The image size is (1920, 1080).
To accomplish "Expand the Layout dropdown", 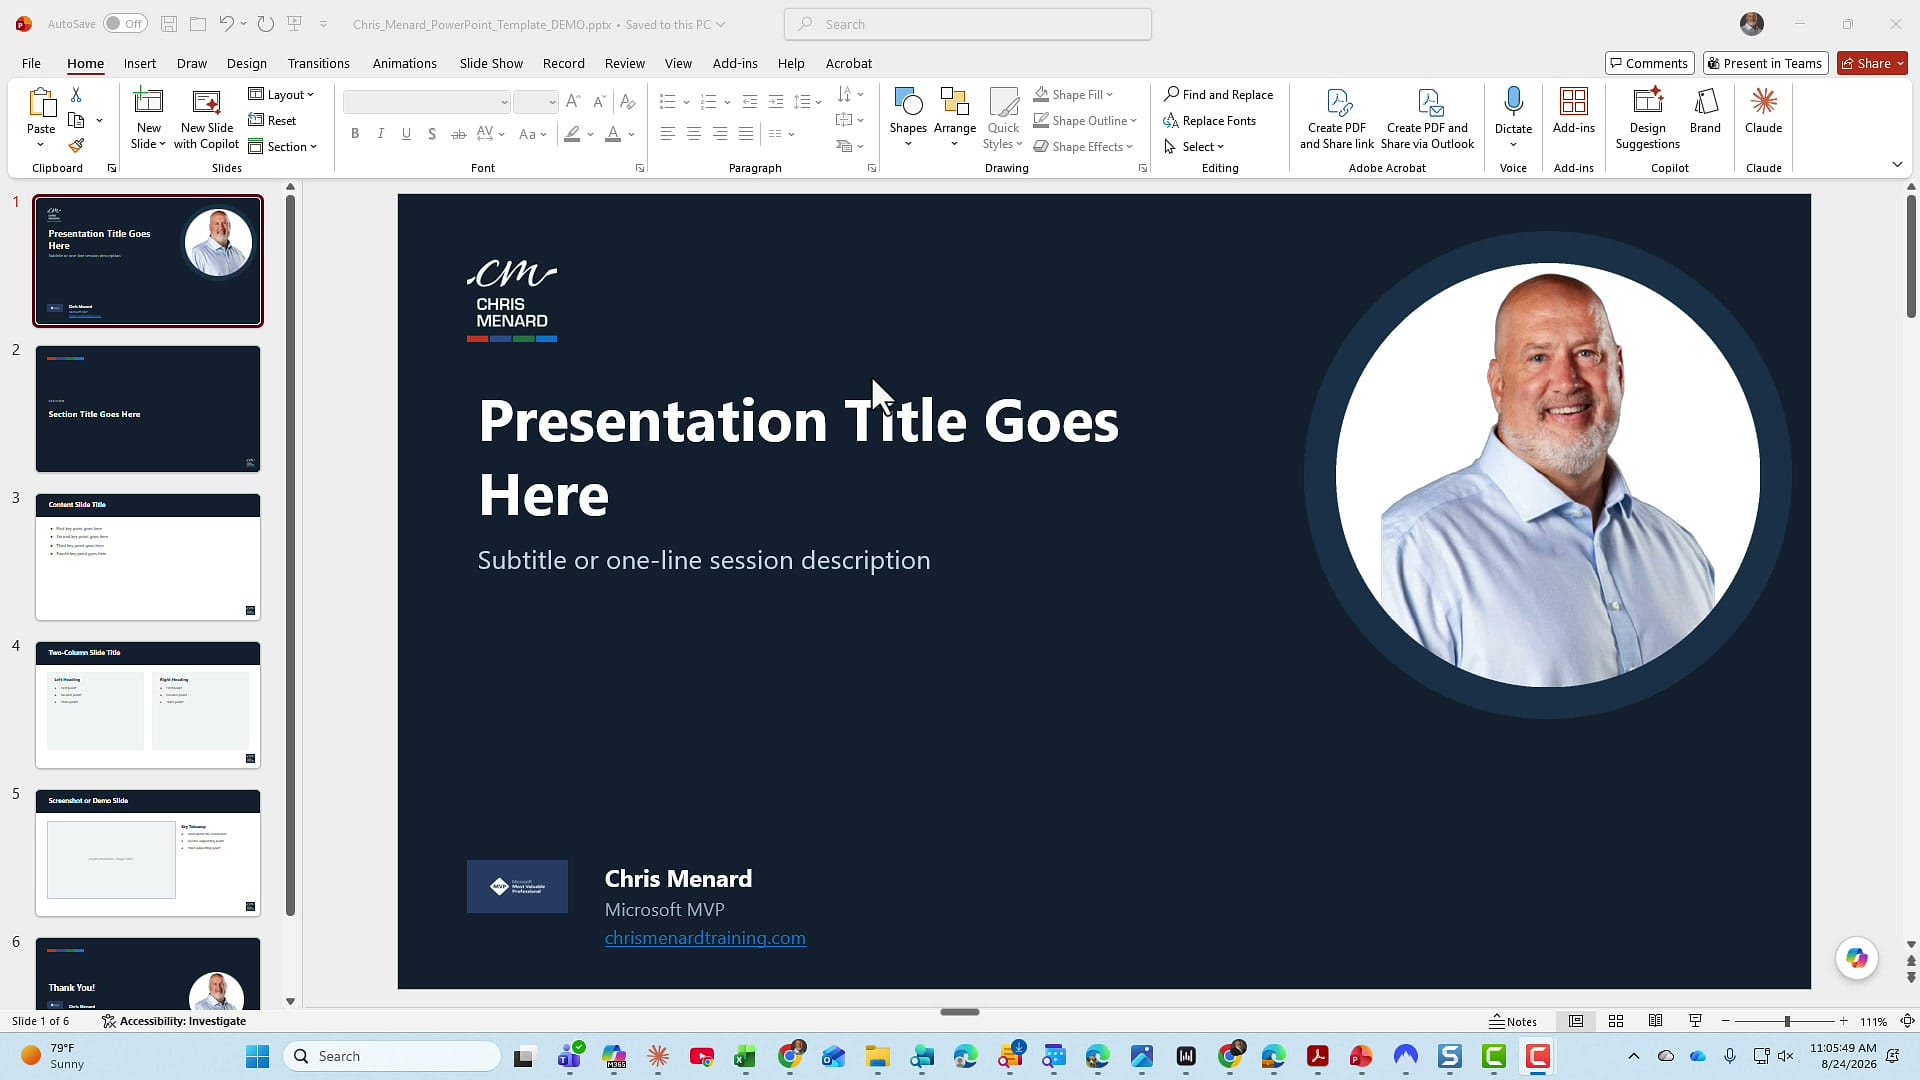I will (281, 94).
